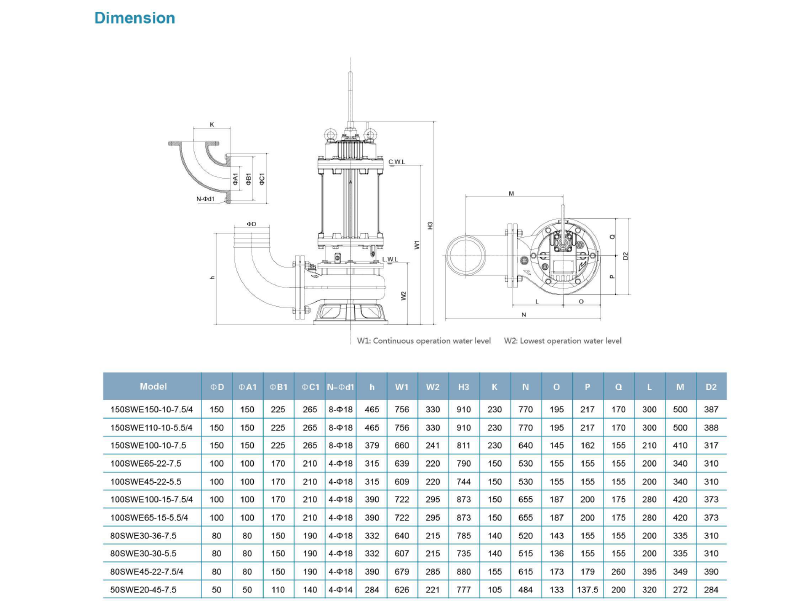Select the H3 column header
Screen dimensions: 794x613
coord(463,387)
